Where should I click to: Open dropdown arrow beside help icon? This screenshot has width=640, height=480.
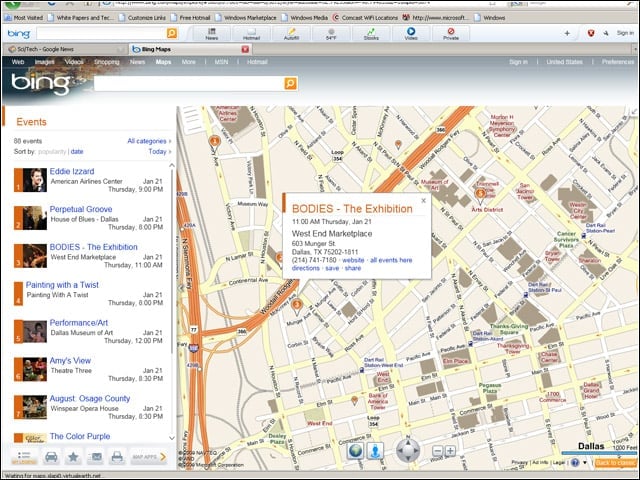point(585,462)
